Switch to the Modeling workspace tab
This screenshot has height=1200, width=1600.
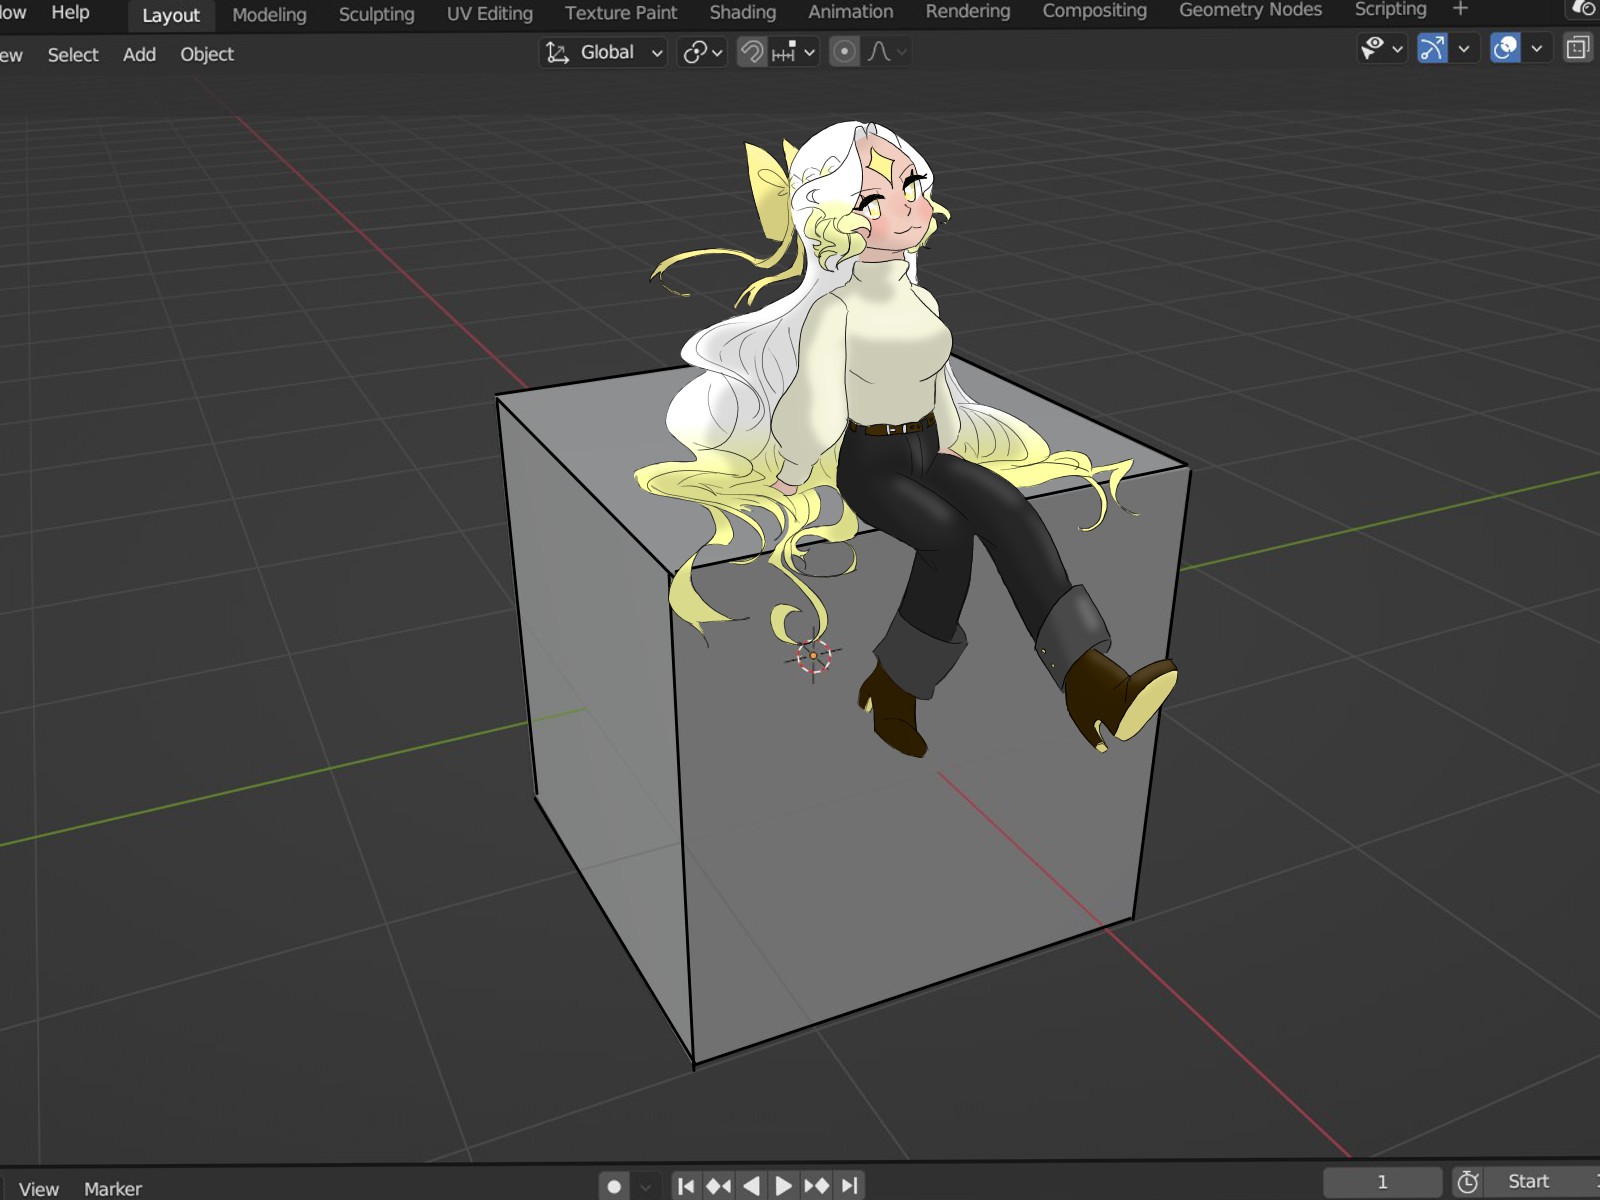[x=269, y=14]
